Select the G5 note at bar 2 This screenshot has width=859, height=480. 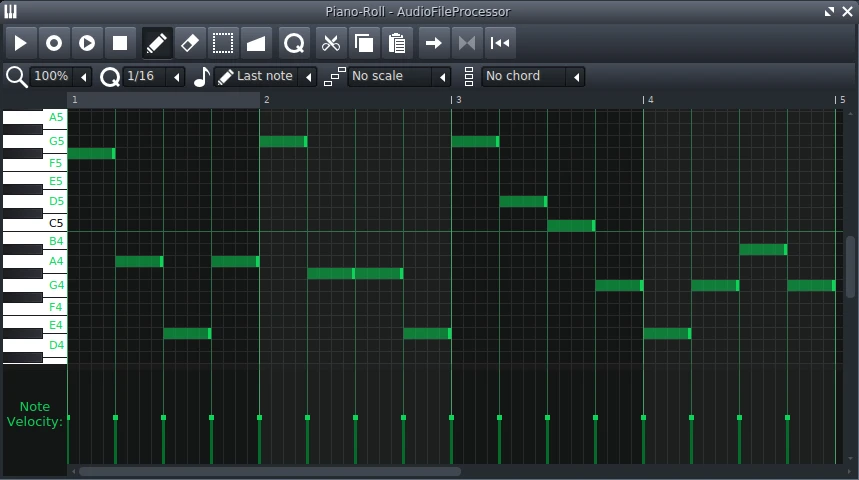click(283, 141)
